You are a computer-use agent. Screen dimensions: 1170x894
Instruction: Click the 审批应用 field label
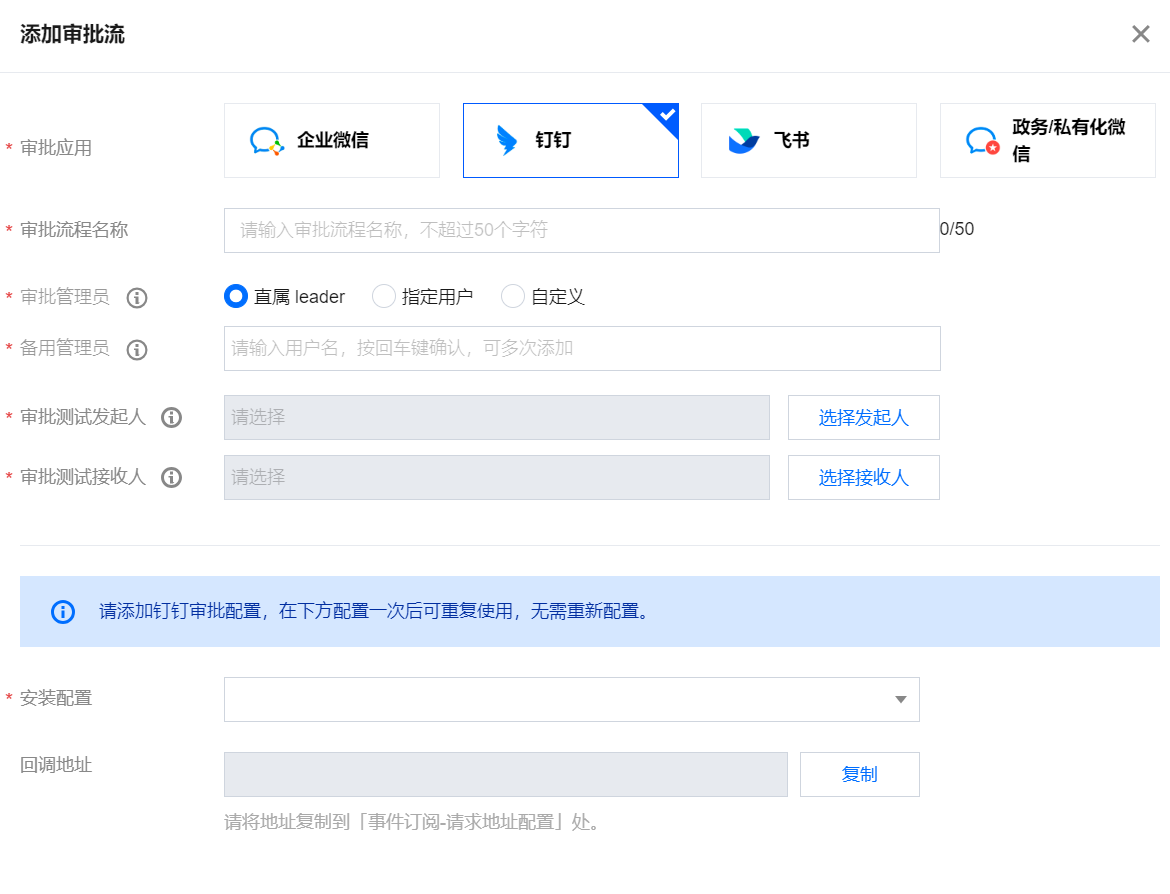(56, 148)
